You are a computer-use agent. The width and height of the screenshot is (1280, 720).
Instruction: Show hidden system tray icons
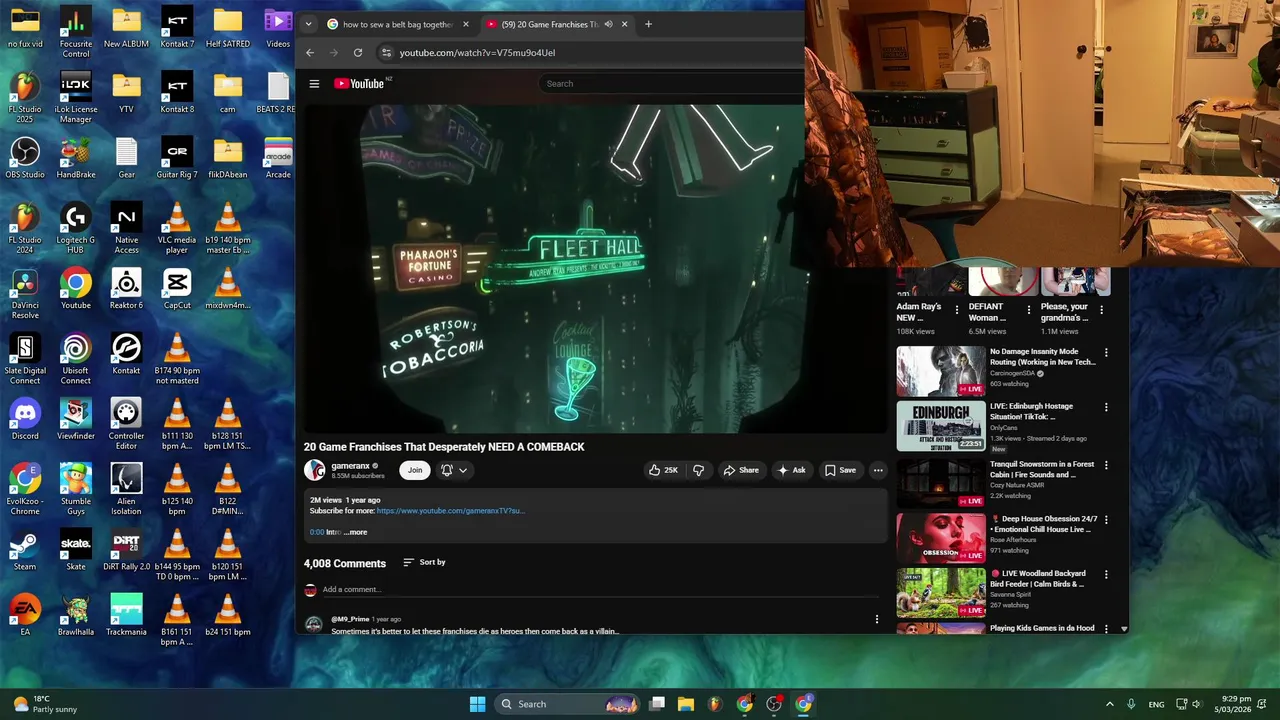coord(1109,704)
